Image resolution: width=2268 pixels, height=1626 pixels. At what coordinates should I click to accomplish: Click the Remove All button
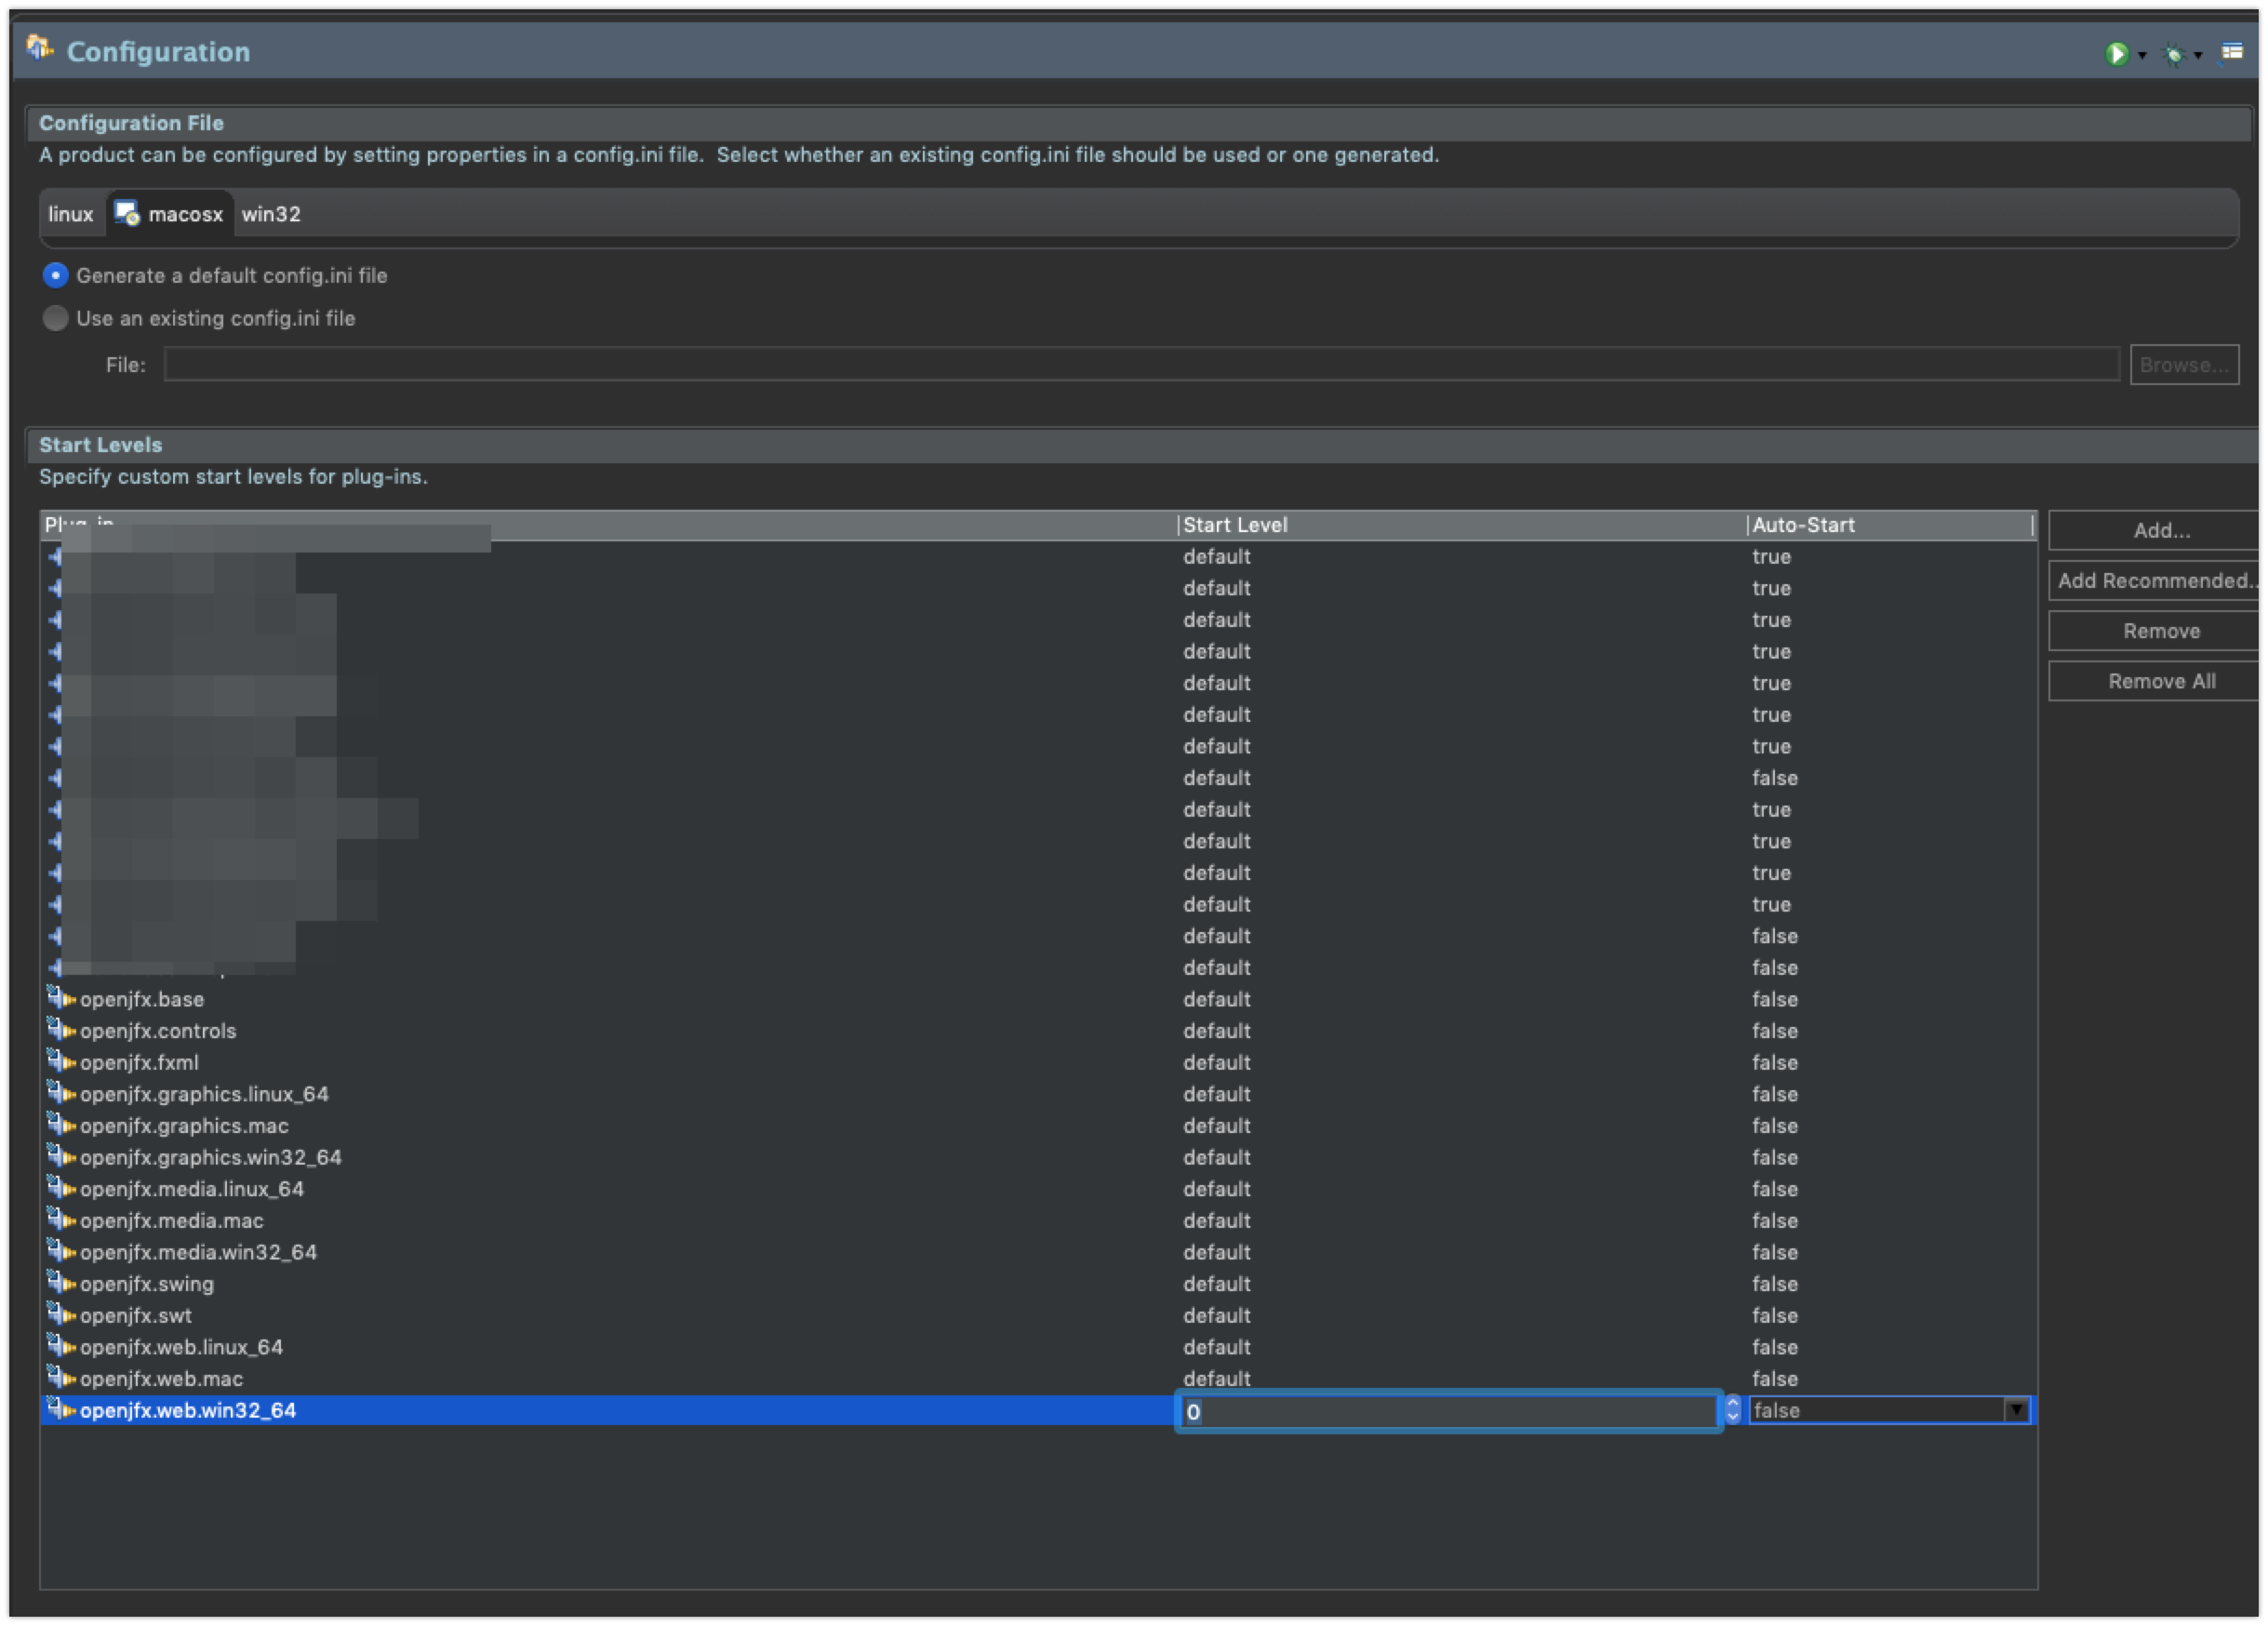tap(2160, 681)
